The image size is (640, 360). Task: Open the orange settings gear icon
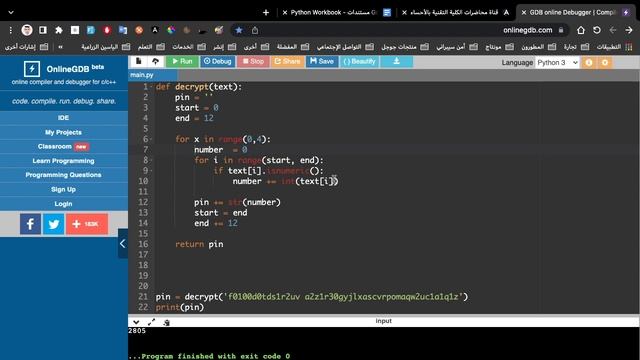(x=605, y=62)
